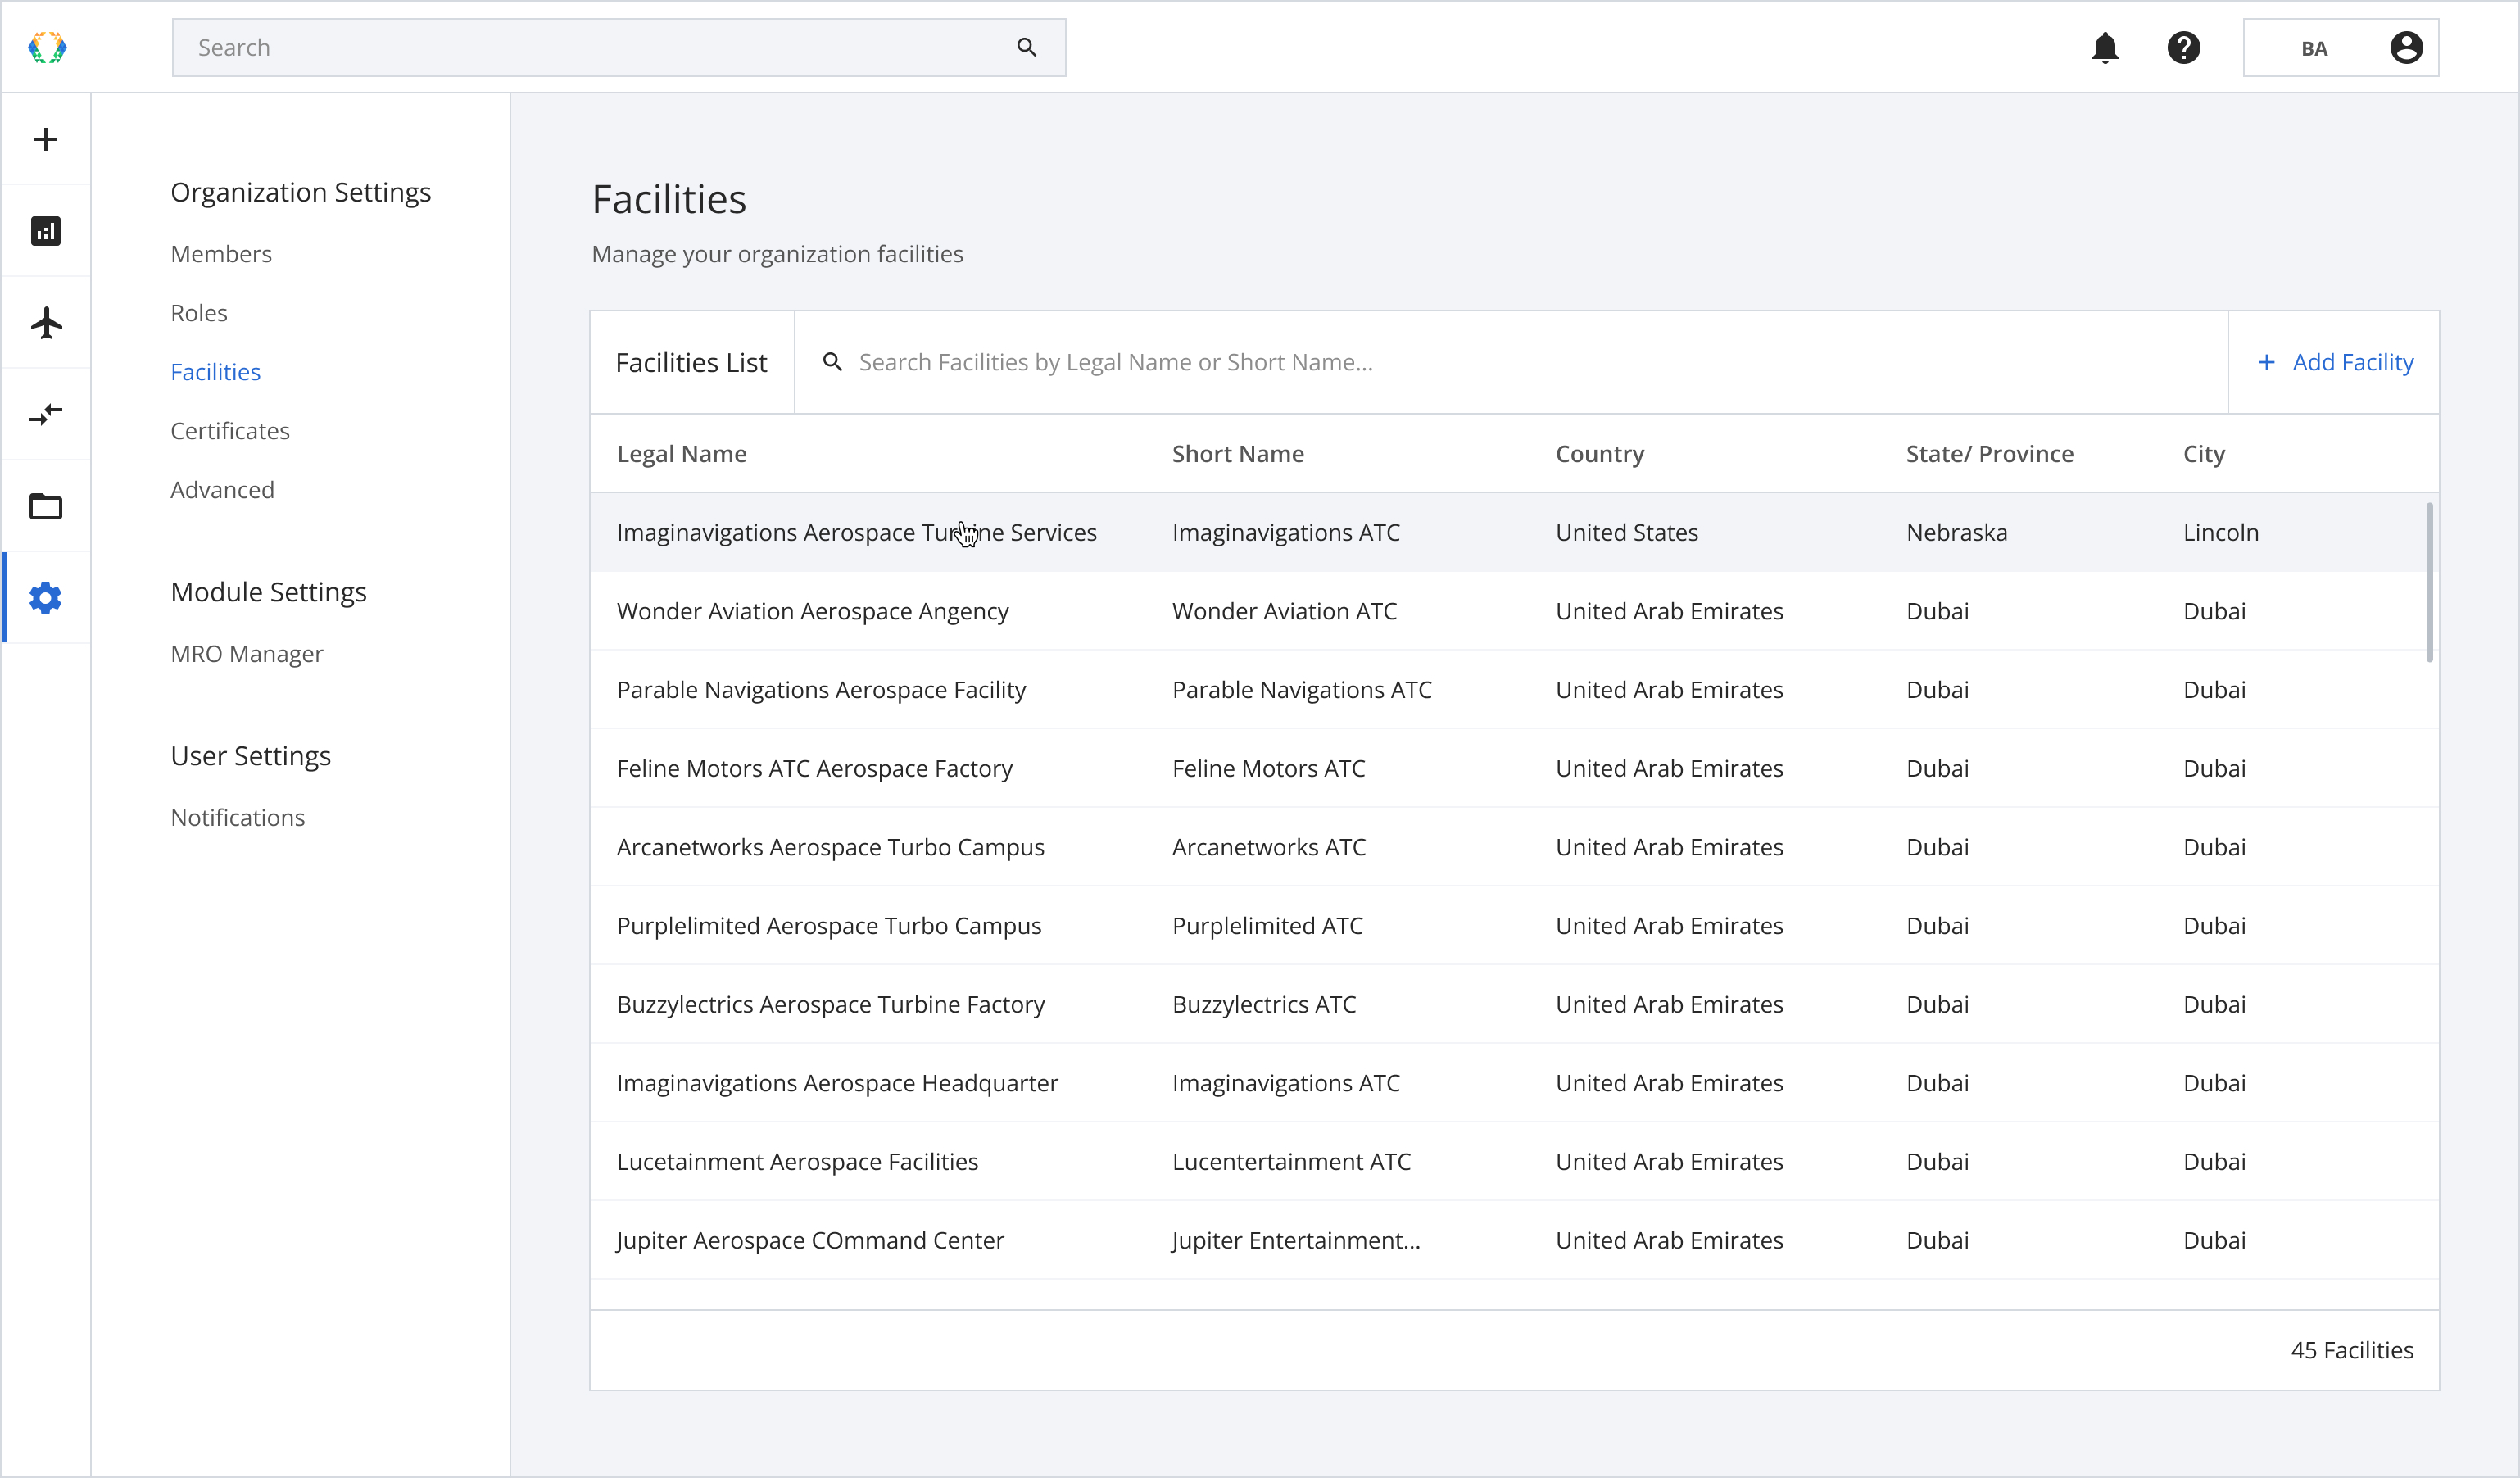The height and width of the screenshot is (1478, 2520).
Task: Select the Facilities List tab
Action: point(692,362)
